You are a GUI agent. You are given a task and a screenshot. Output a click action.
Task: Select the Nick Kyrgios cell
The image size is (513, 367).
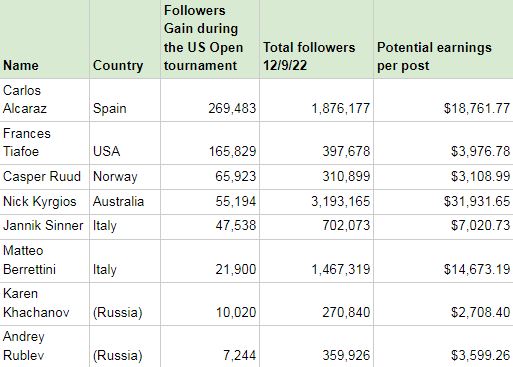(44, 202)
